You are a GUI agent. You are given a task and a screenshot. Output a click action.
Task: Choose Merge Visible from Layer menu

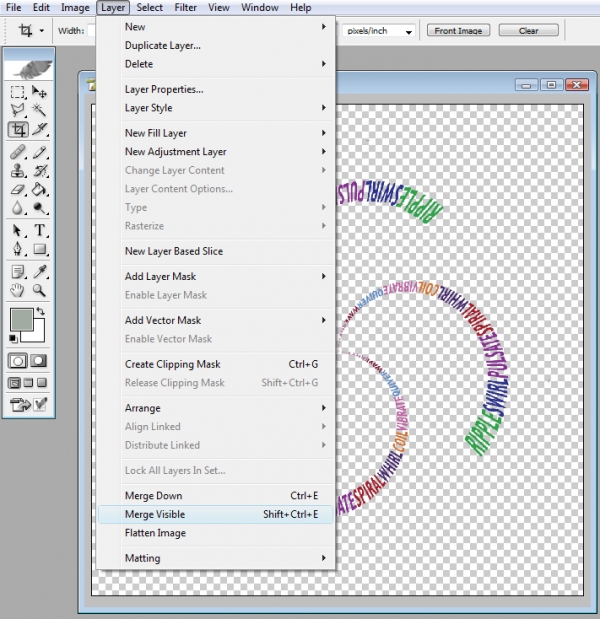216,514
